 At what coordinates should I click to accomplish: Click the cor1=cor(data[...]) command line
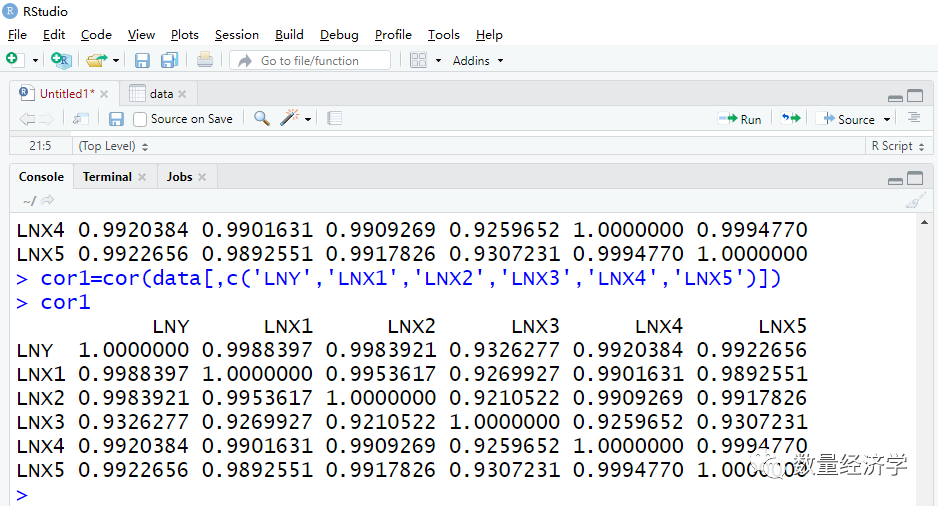(x=398, y=278)
